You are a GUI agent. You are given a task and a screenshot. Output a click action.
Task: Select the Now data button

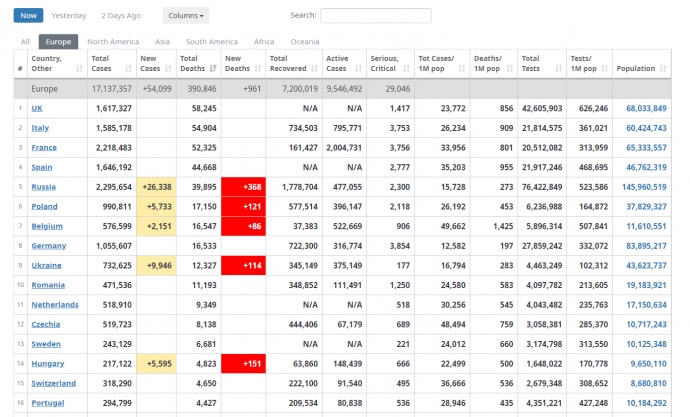point(29,16)
